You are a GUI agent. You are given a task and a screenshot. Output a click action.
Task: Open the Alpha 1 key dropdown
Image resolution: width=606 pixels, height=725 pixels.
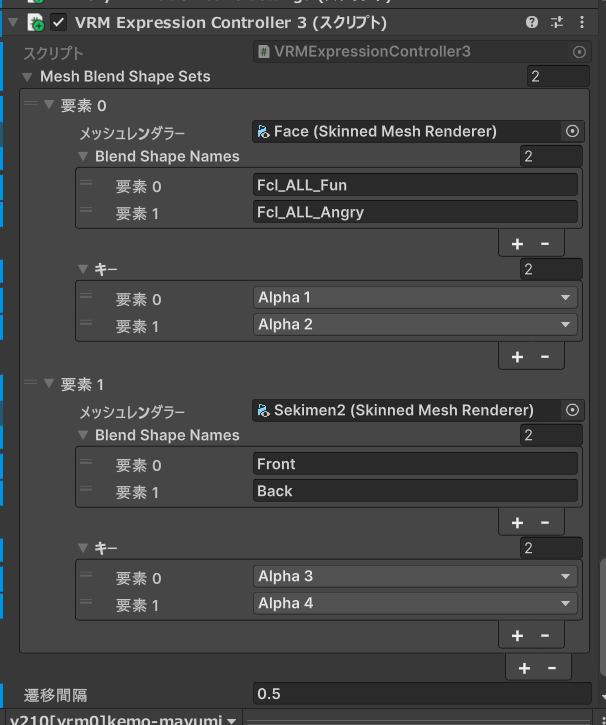point(415,298)
